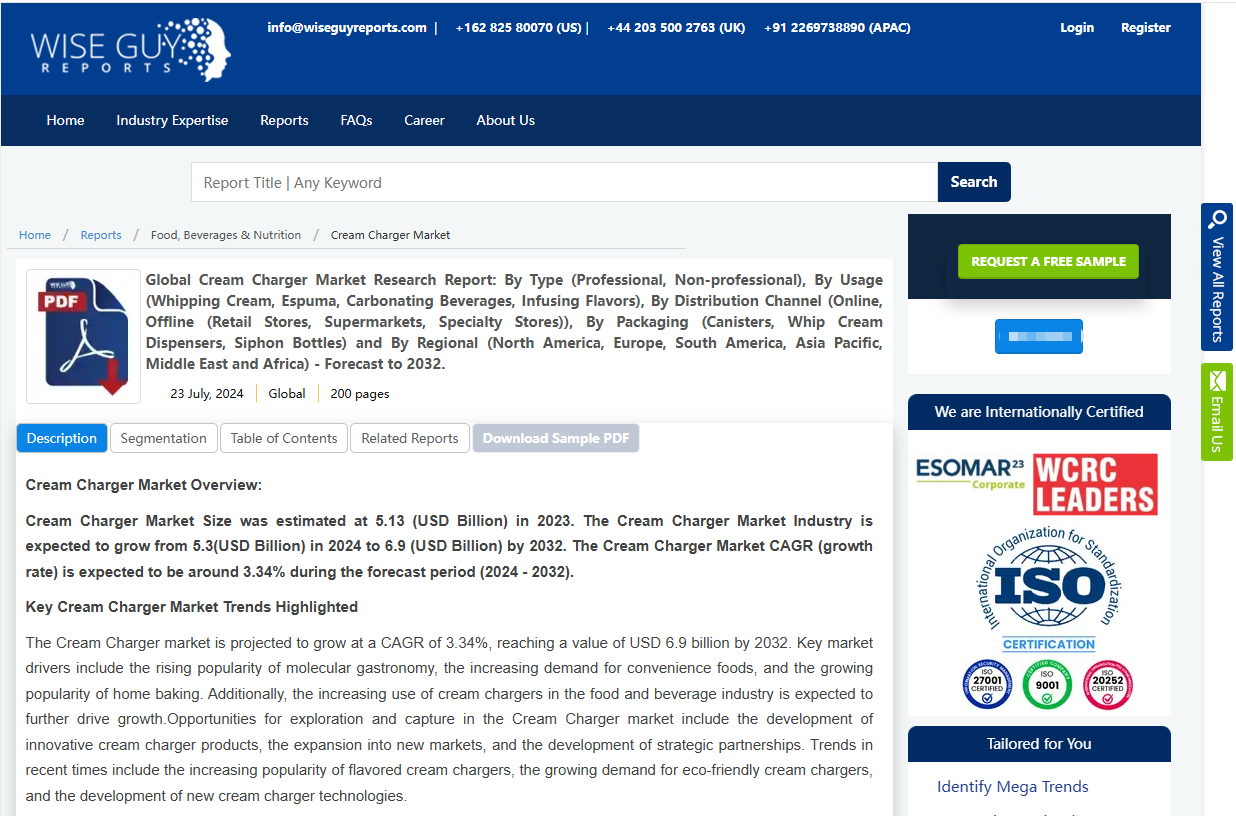1236x816 pixels.
Task: Open the green Email Us side panel
Action: (1216, 412)
